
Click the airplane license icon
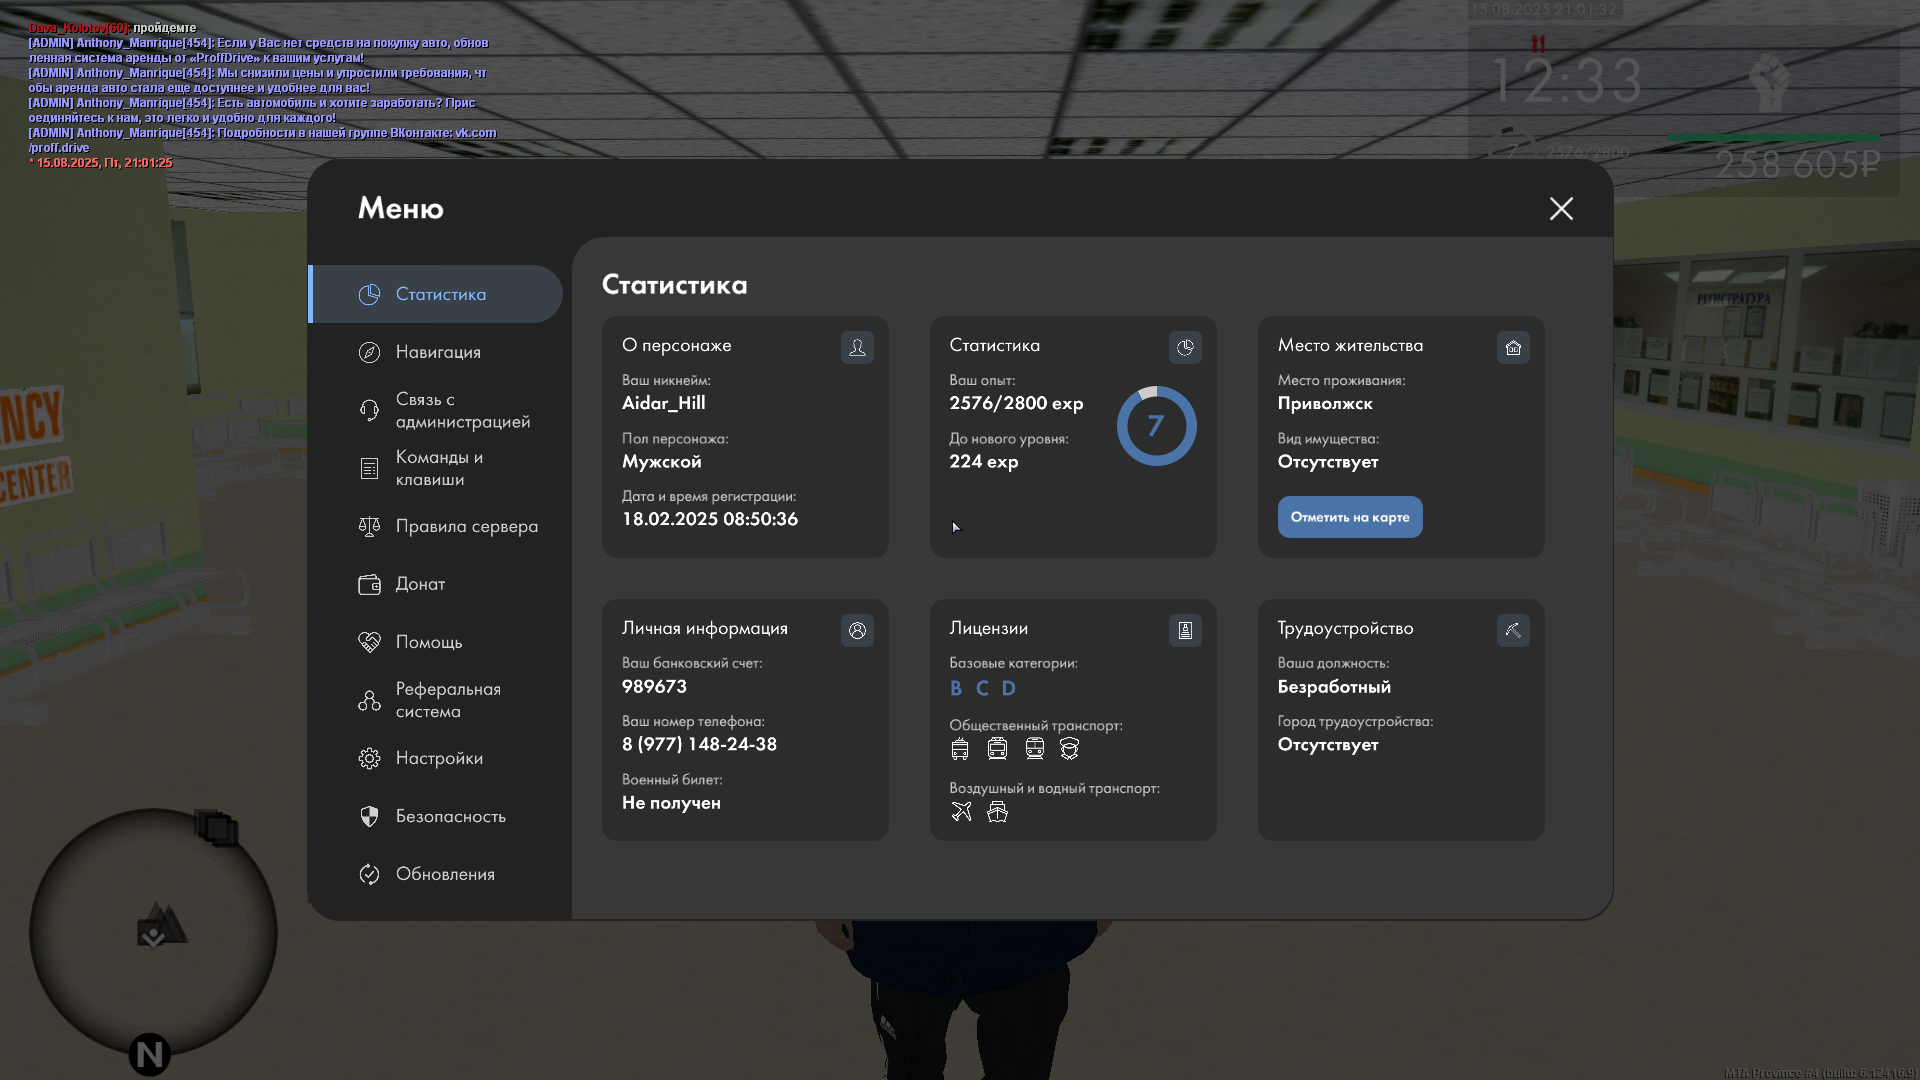(x=961, y=811)
